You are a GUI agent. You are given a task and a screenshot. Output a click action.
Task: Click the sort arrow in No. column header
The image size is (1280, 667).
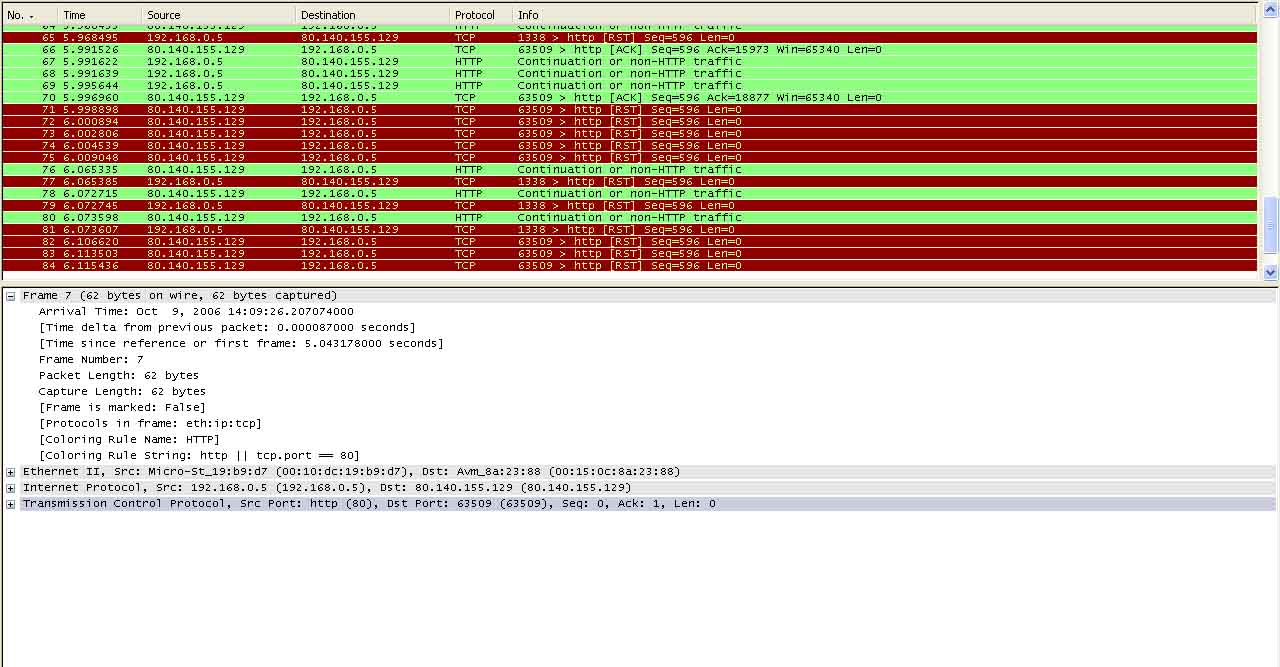pyautogui.click(x=31, y=16)
